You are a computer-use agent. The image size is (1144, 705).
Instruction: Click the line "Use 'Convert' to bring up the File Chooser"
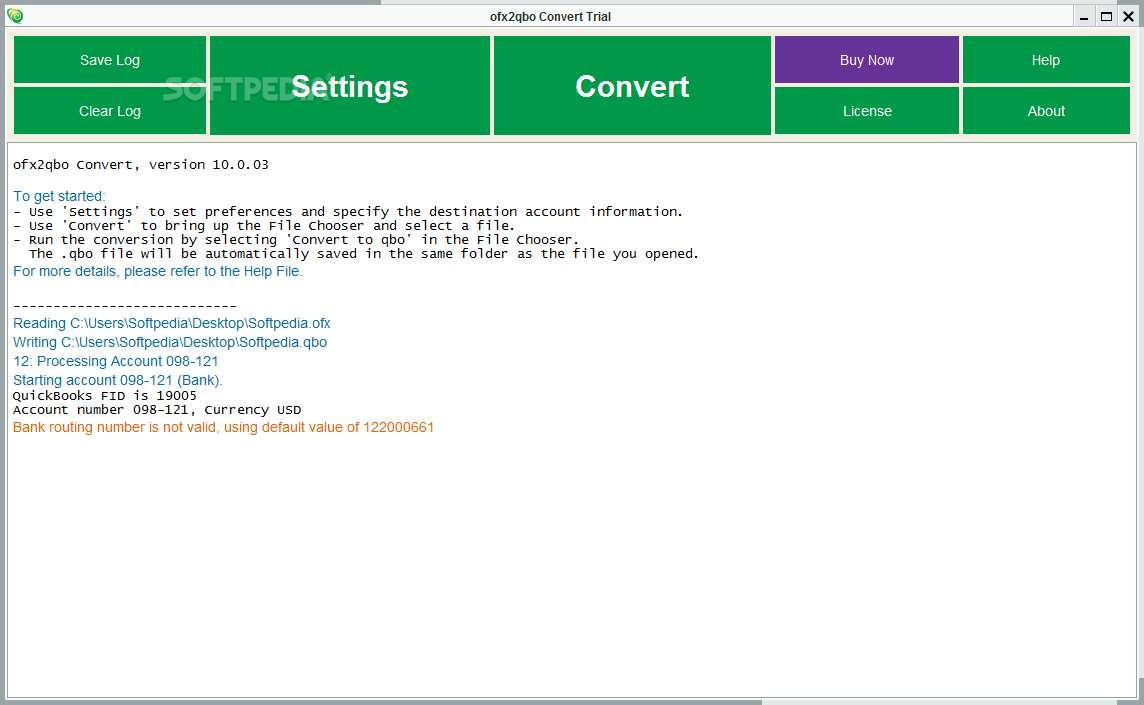[x=264, y=226]
